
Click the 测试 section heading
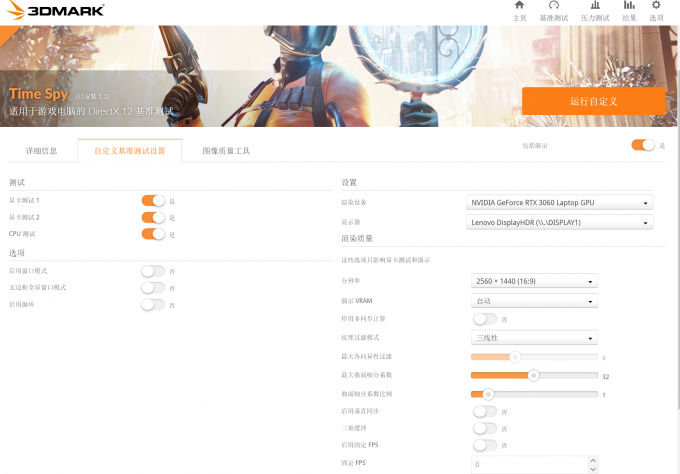17,183
